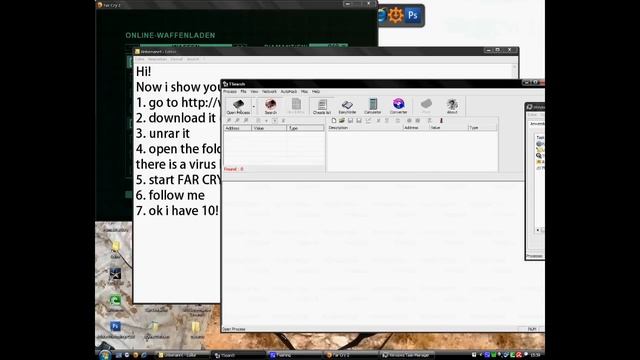640x360 pixels.
Task: Open the About dialog in TSearch
Action: click(x=452, y=106)
